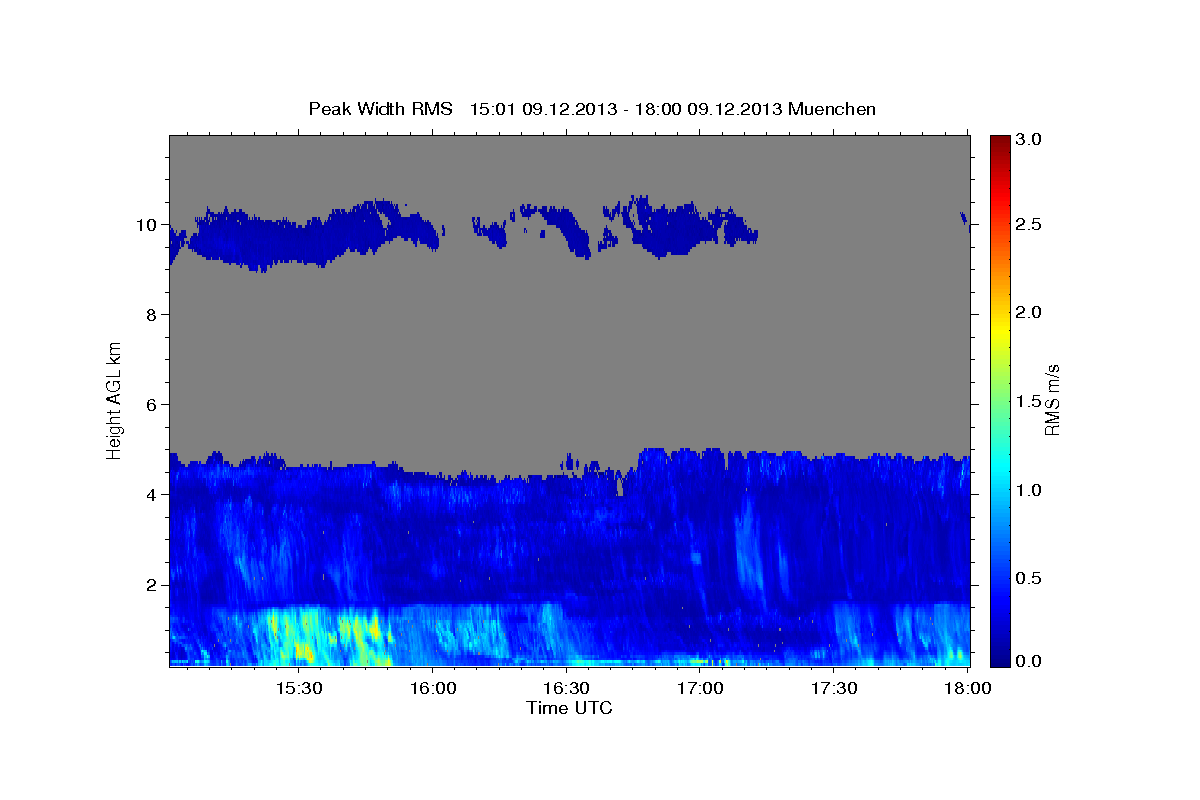Pick the dark blue bottom of colorbar
Screen dimensions: 1200x800
point(999,657)
